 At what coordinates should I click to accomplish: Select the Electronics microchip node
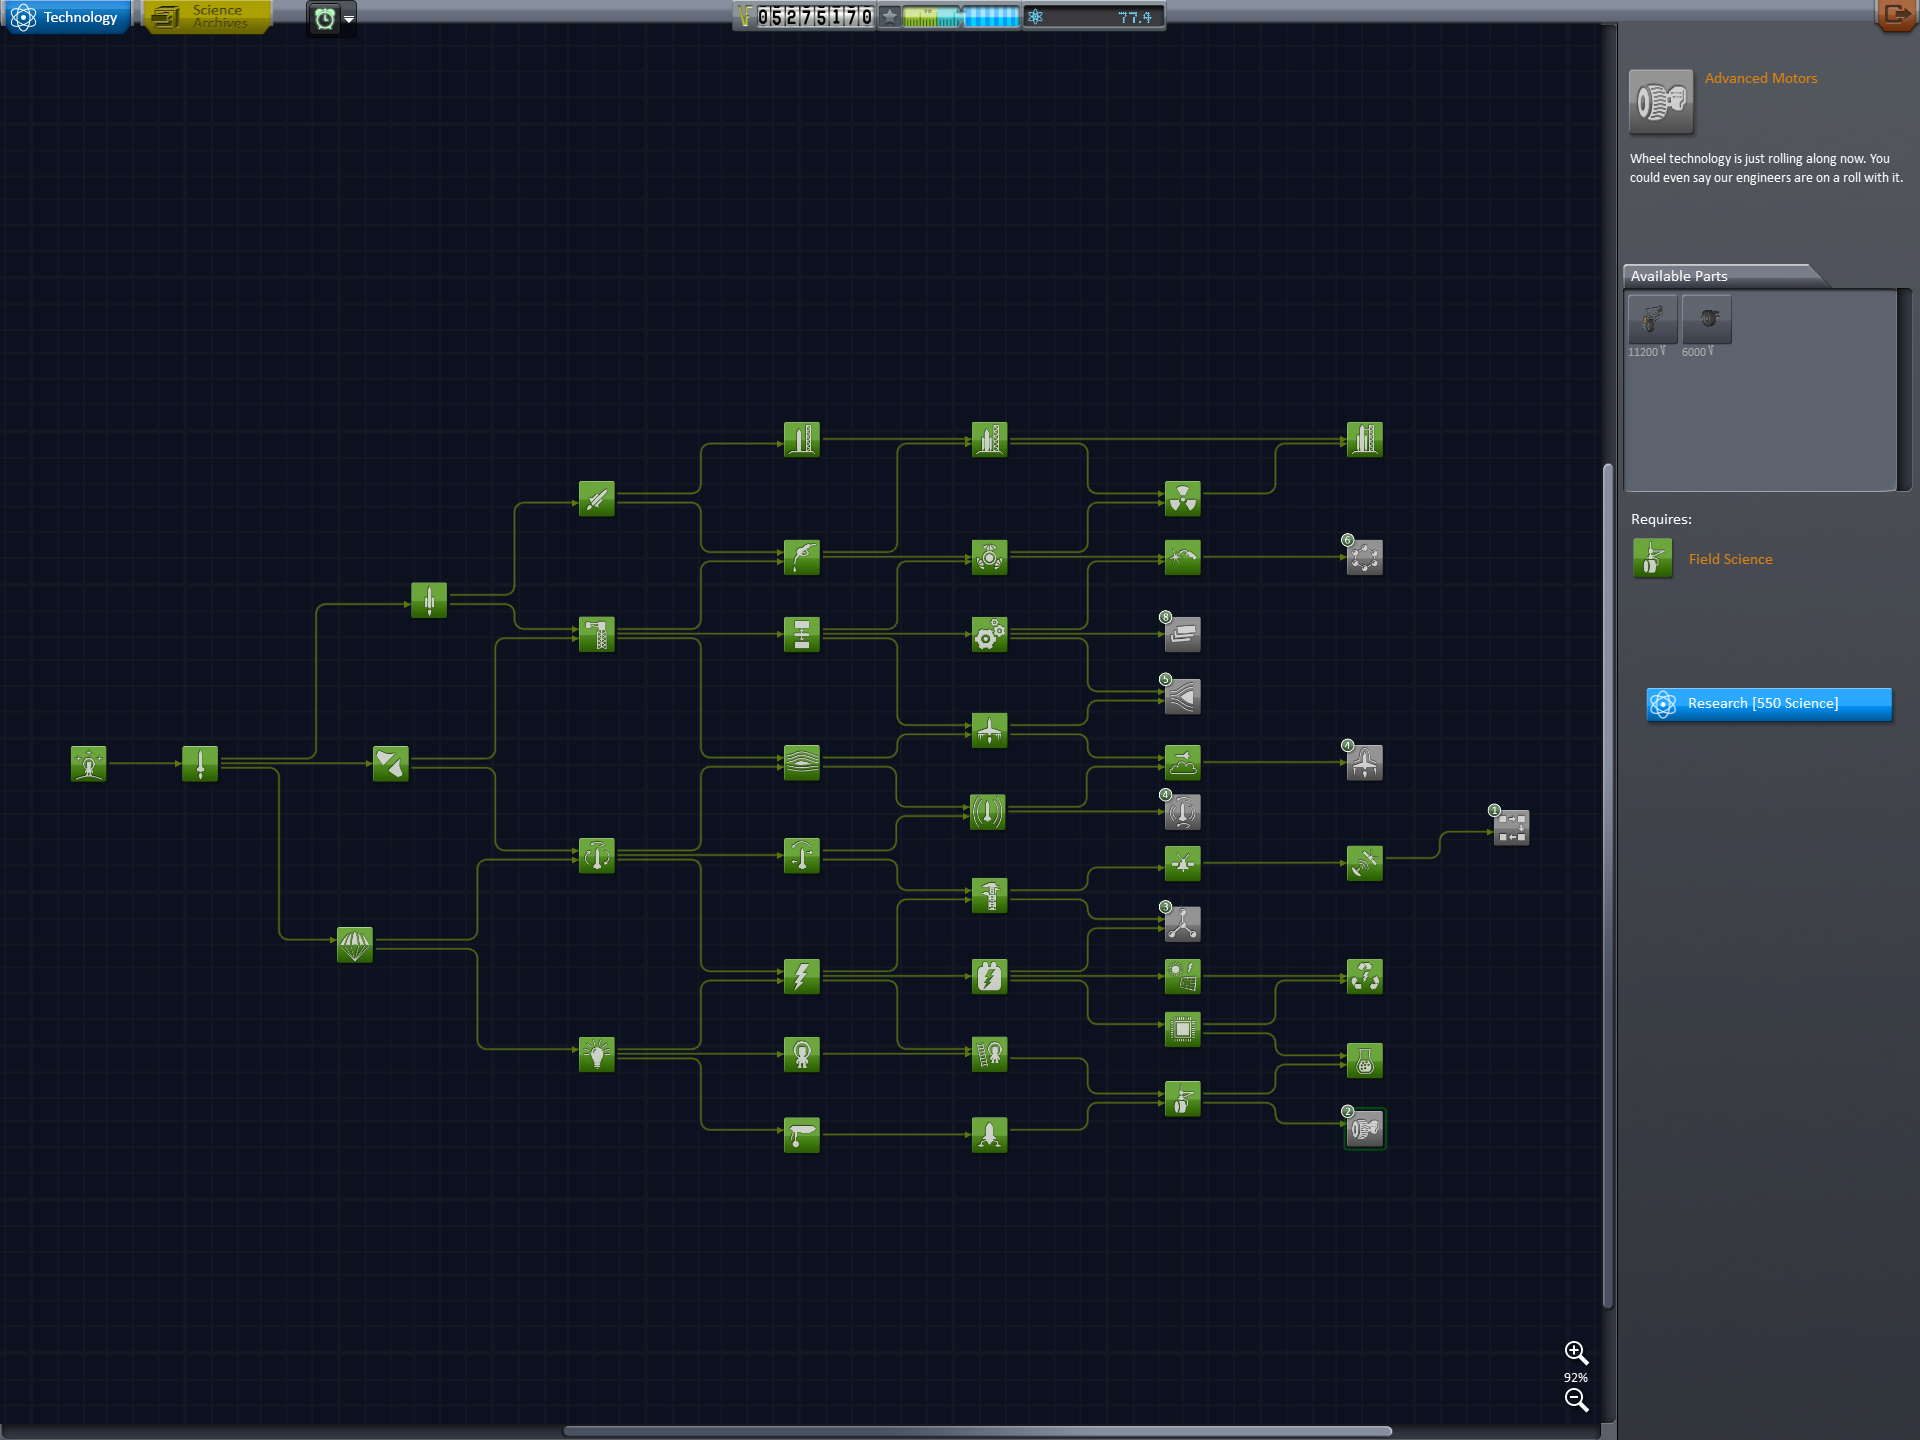coord(1183,1029)
